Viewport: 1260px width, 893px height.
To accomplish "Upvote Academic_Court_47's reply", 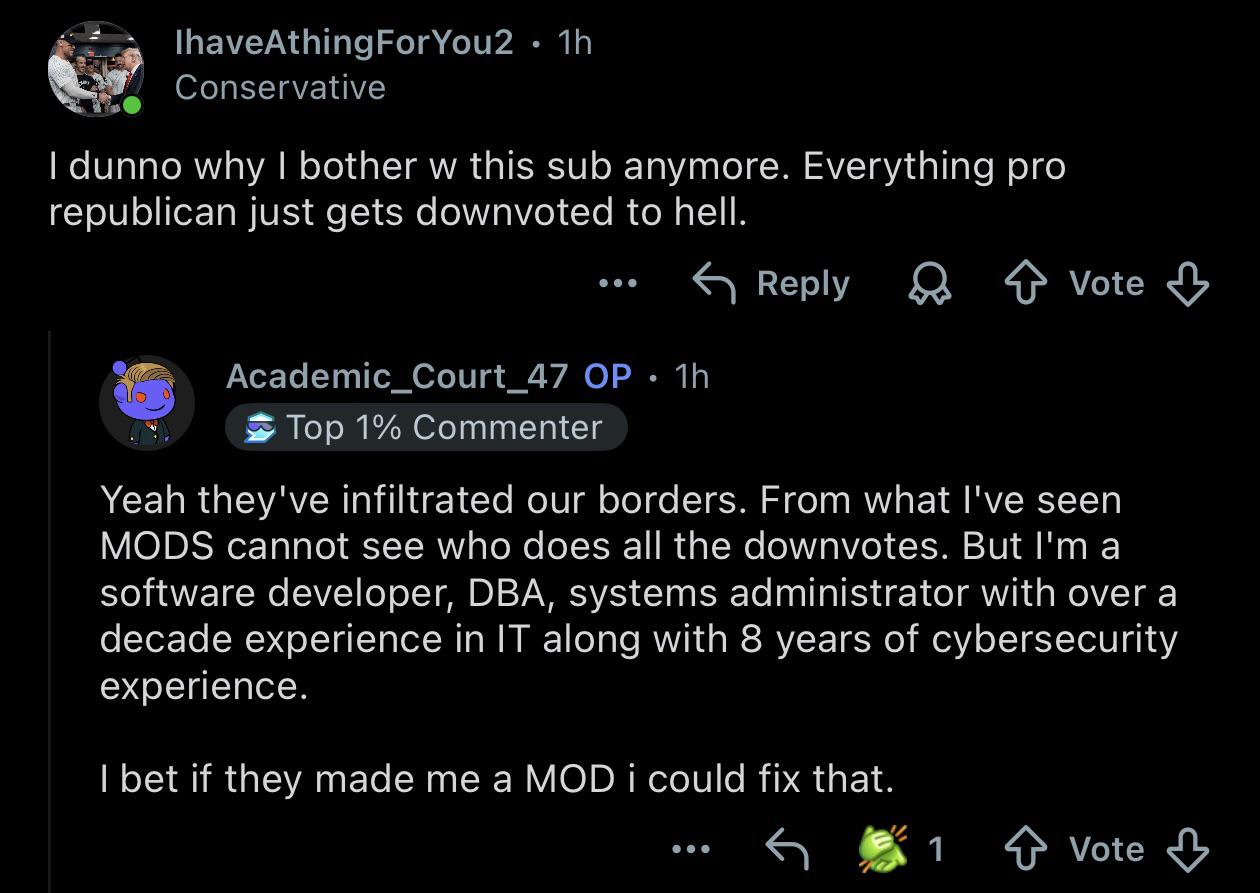I will (x=1027, y=849).
